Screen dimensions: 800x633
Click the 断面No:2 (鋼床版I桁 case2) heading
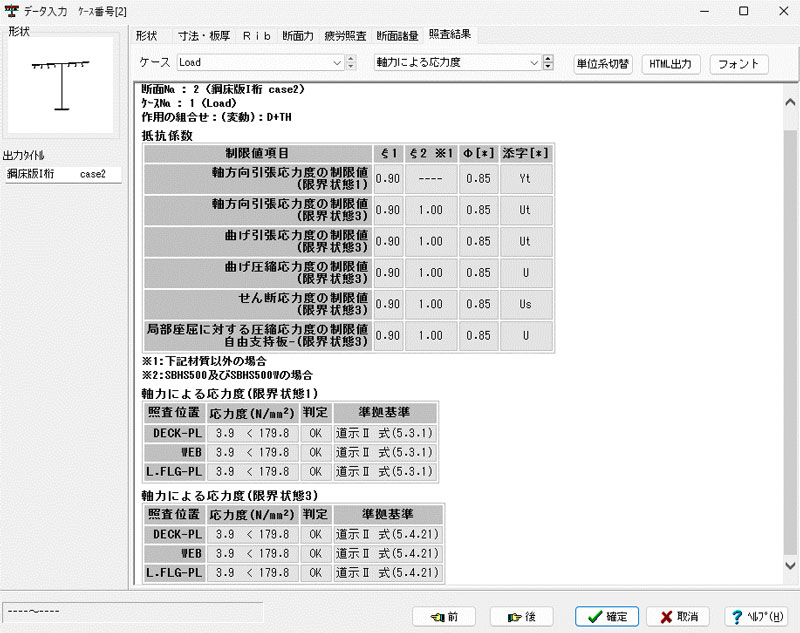223,89
